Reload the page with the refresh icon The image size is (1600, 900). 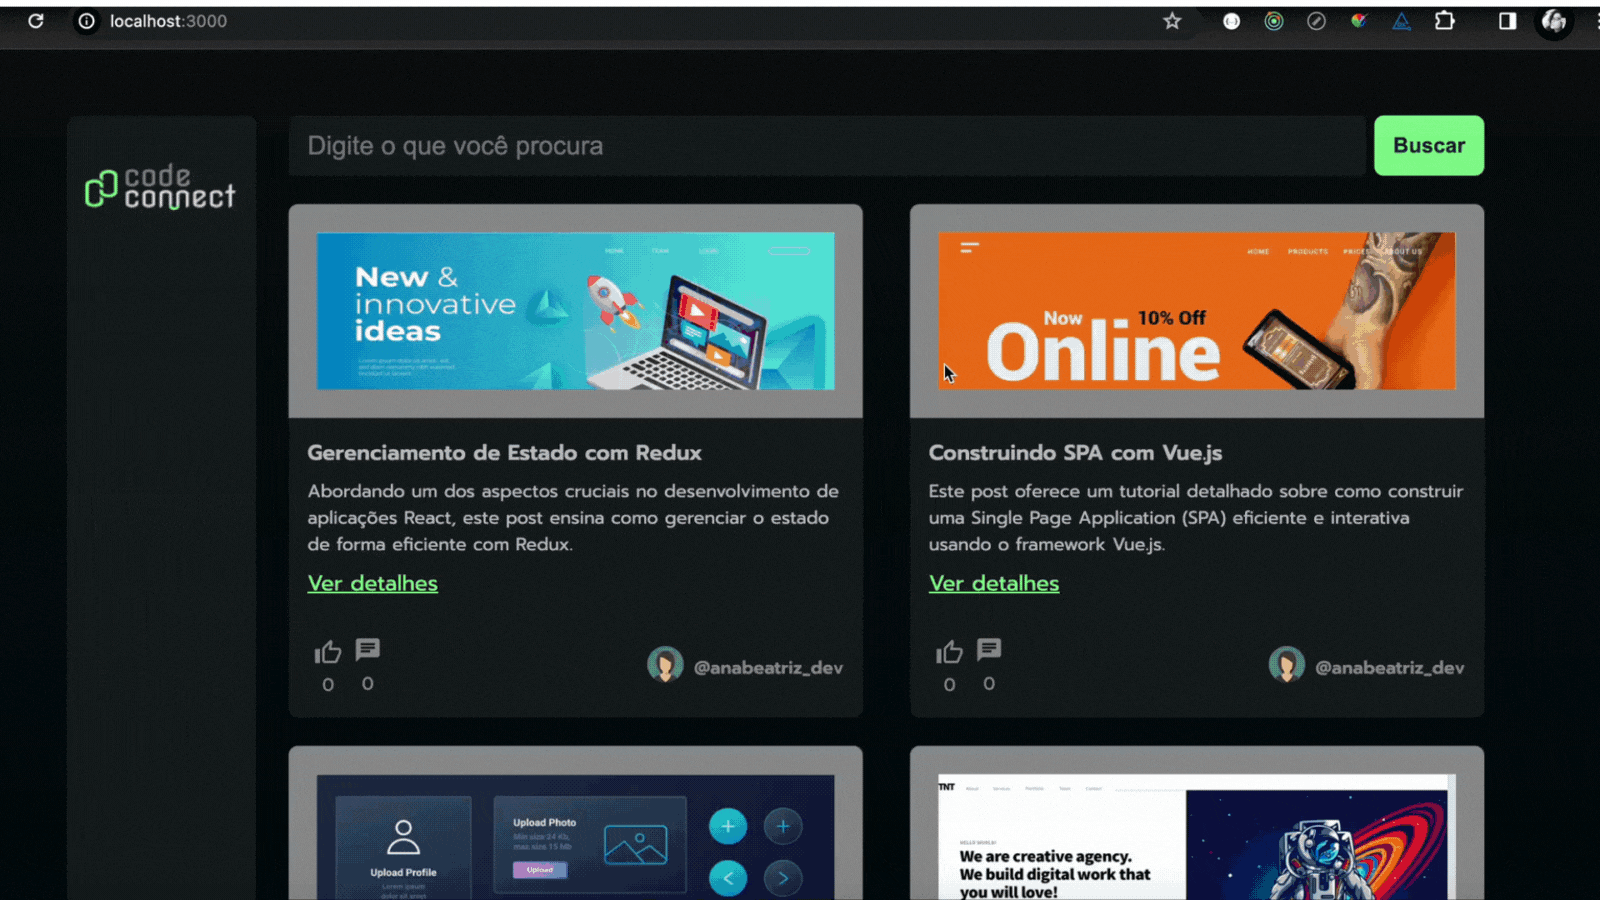pyautogui.click(x=36, y=21)
